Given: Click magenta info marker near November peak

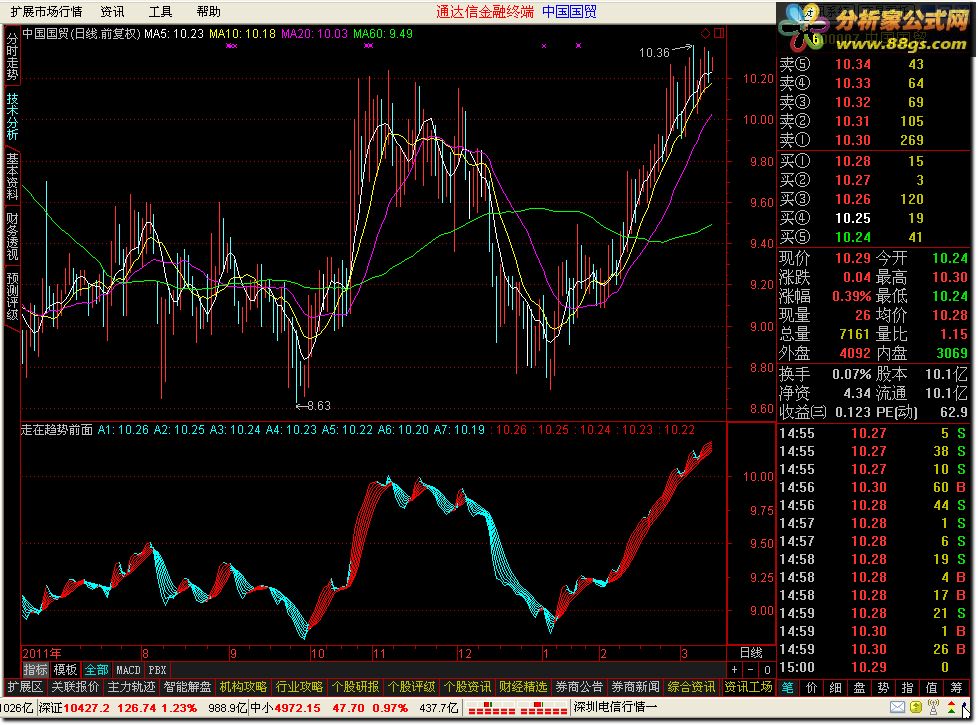Looking at the screenshot, I should pyautogui.click(x=369, y=46).
